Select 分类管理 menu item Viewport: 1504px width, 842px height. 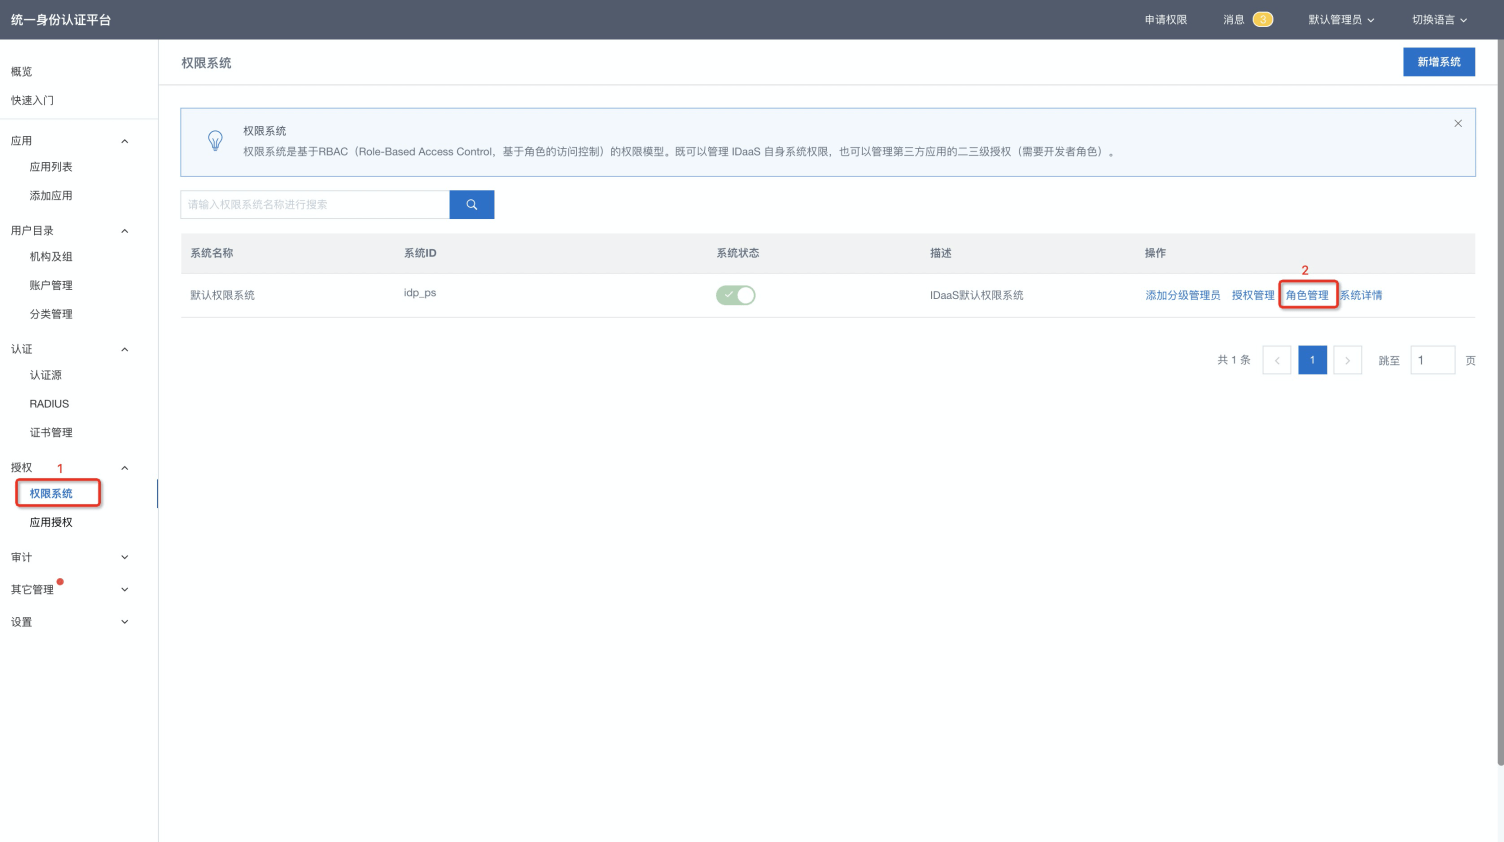click(51, 314)
